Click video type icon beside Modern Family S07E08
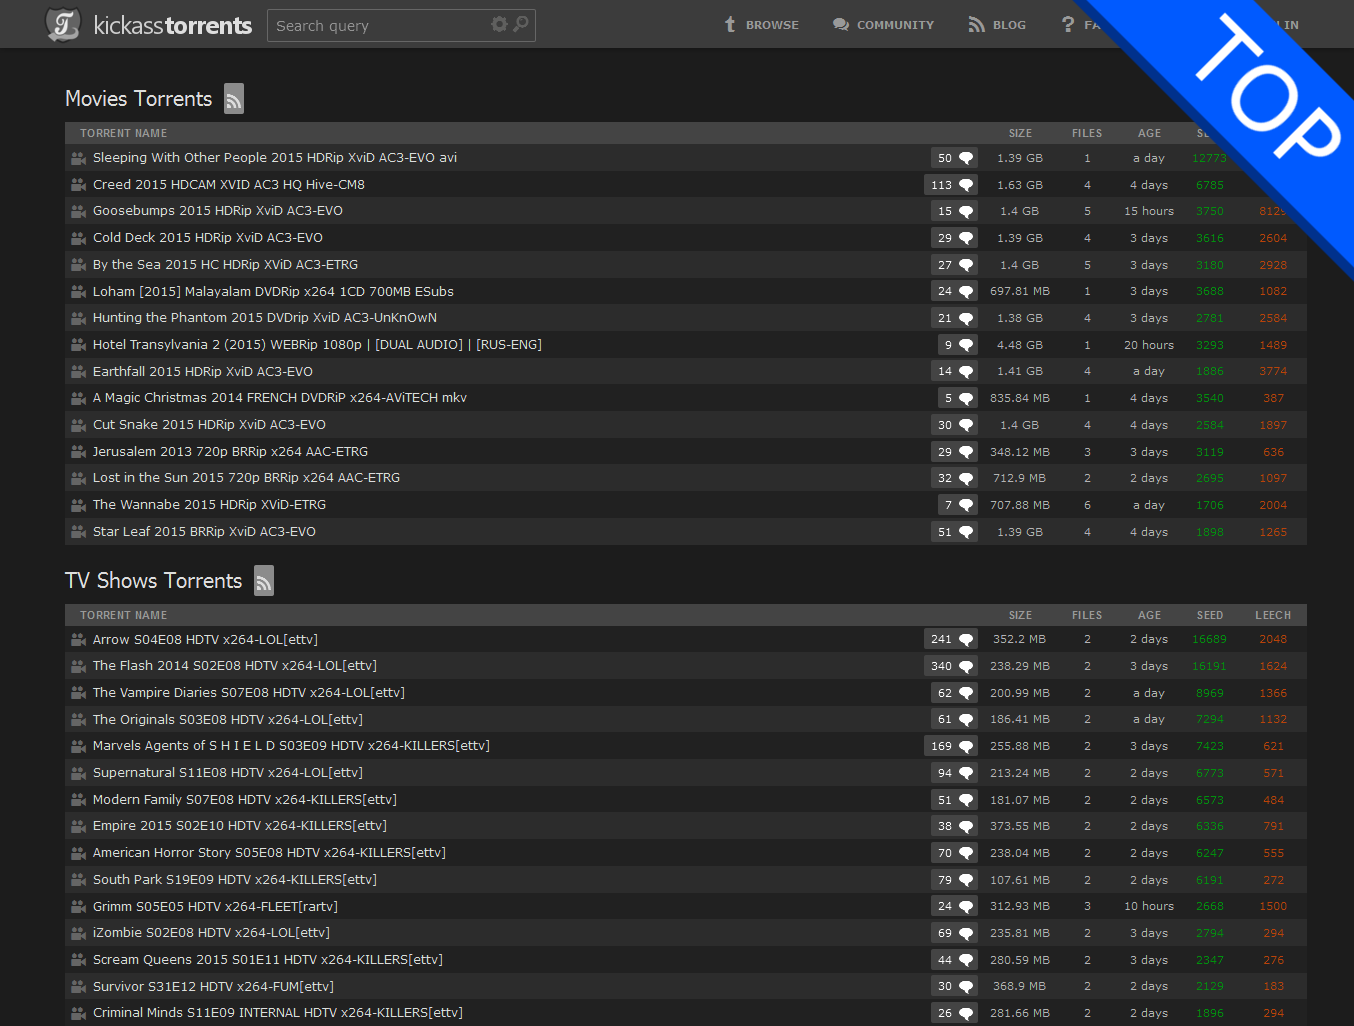 (78, 799)
